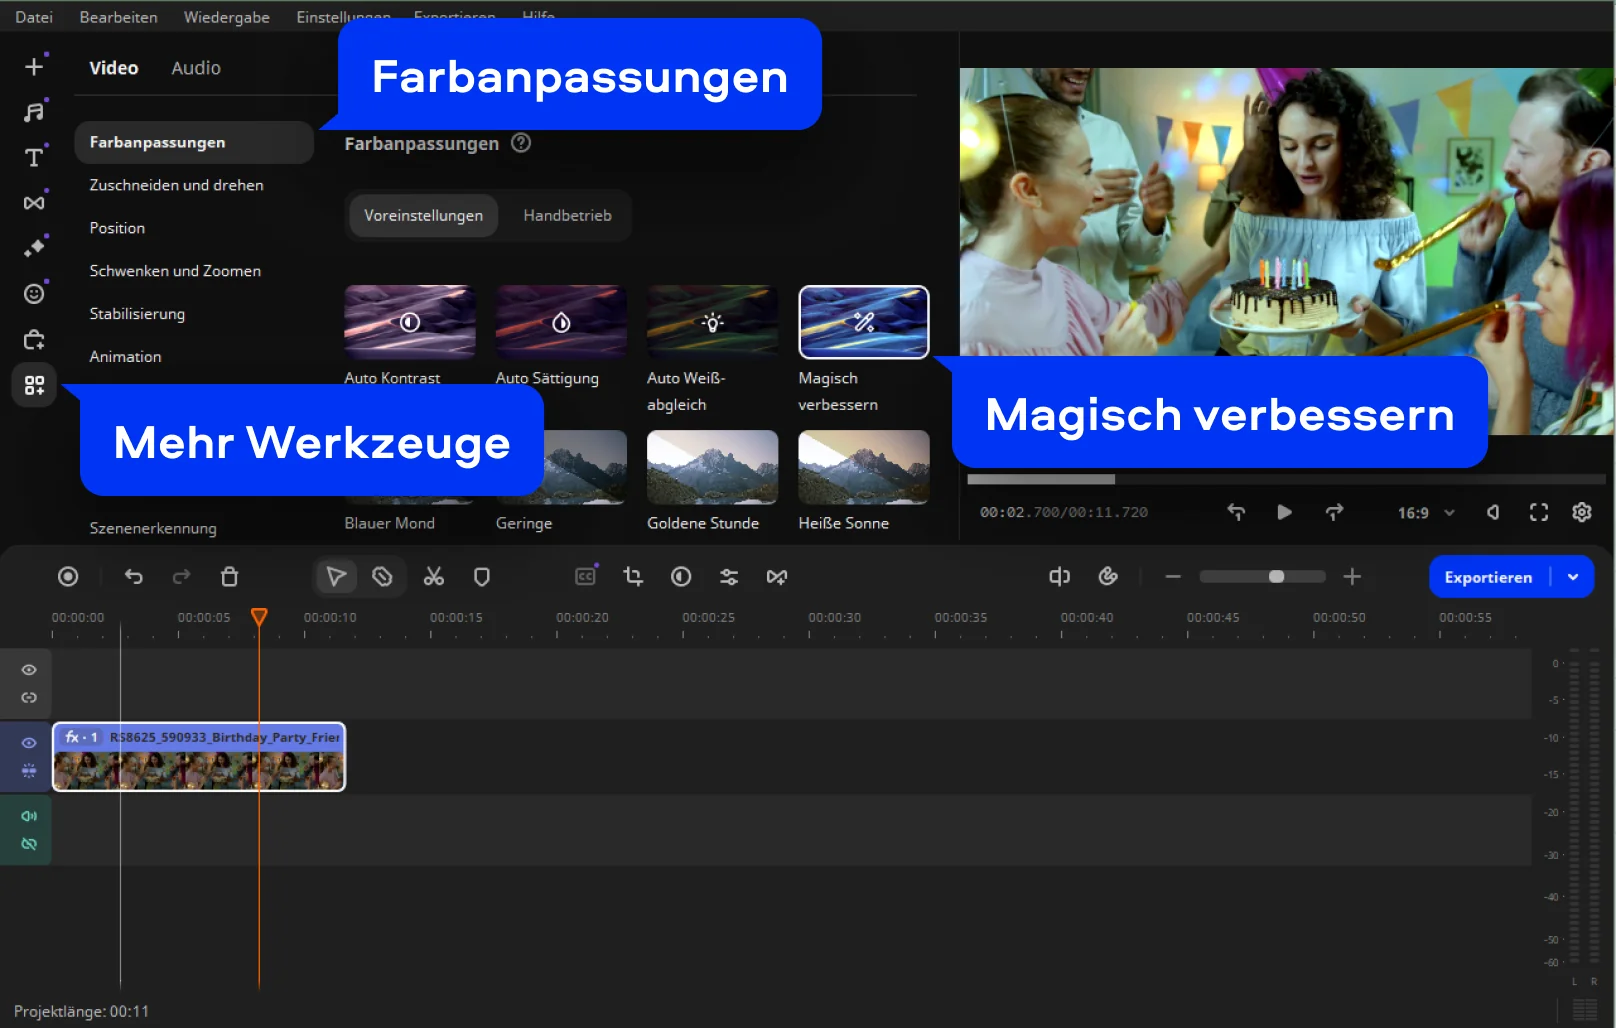Open the player settings gear
Viewport: 1616px width, 1028px height.
(x=1581, y=513)
